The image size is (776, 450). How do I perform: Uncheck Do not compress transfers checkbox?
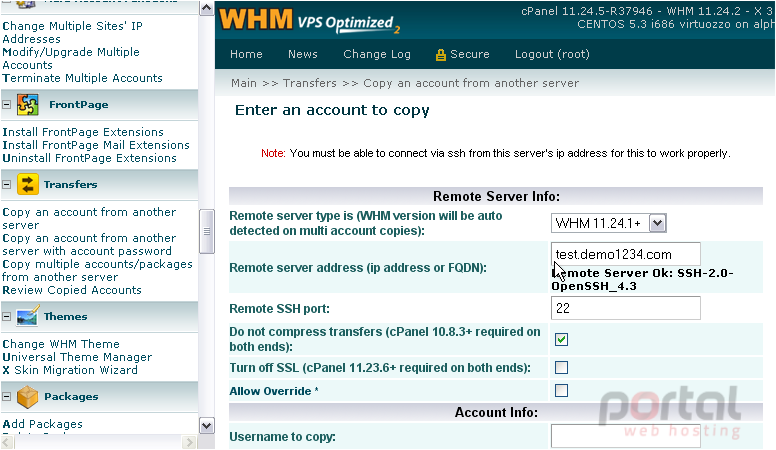coord(561,340)
